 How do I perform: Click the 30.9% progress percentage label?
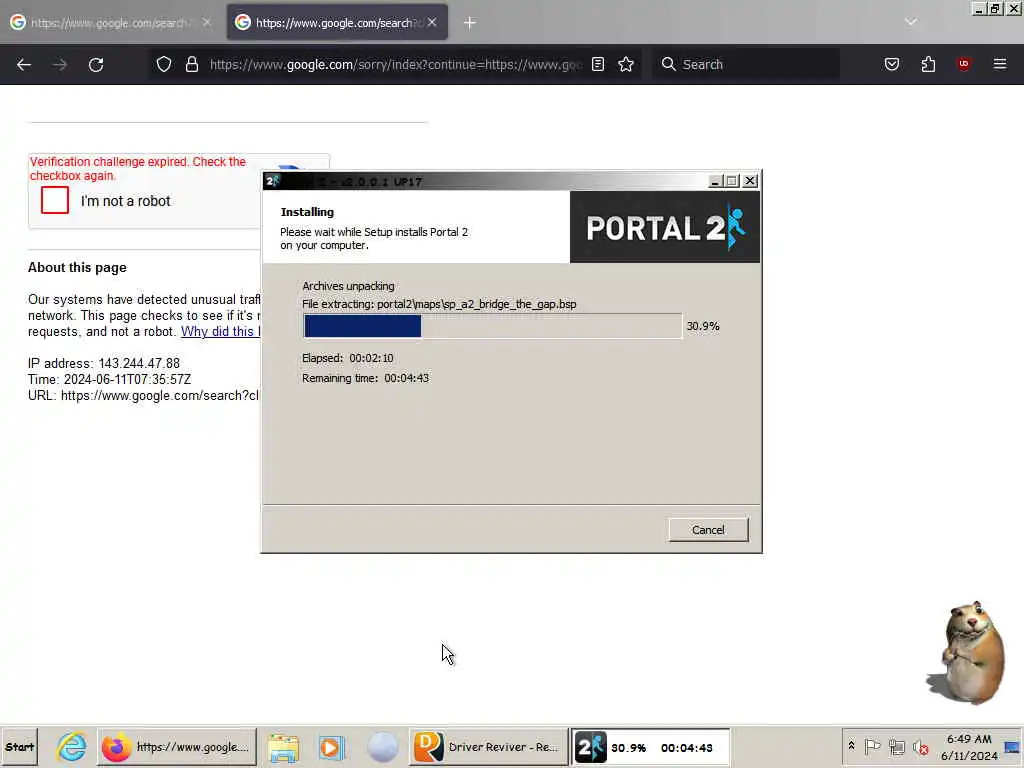[703, 326]
